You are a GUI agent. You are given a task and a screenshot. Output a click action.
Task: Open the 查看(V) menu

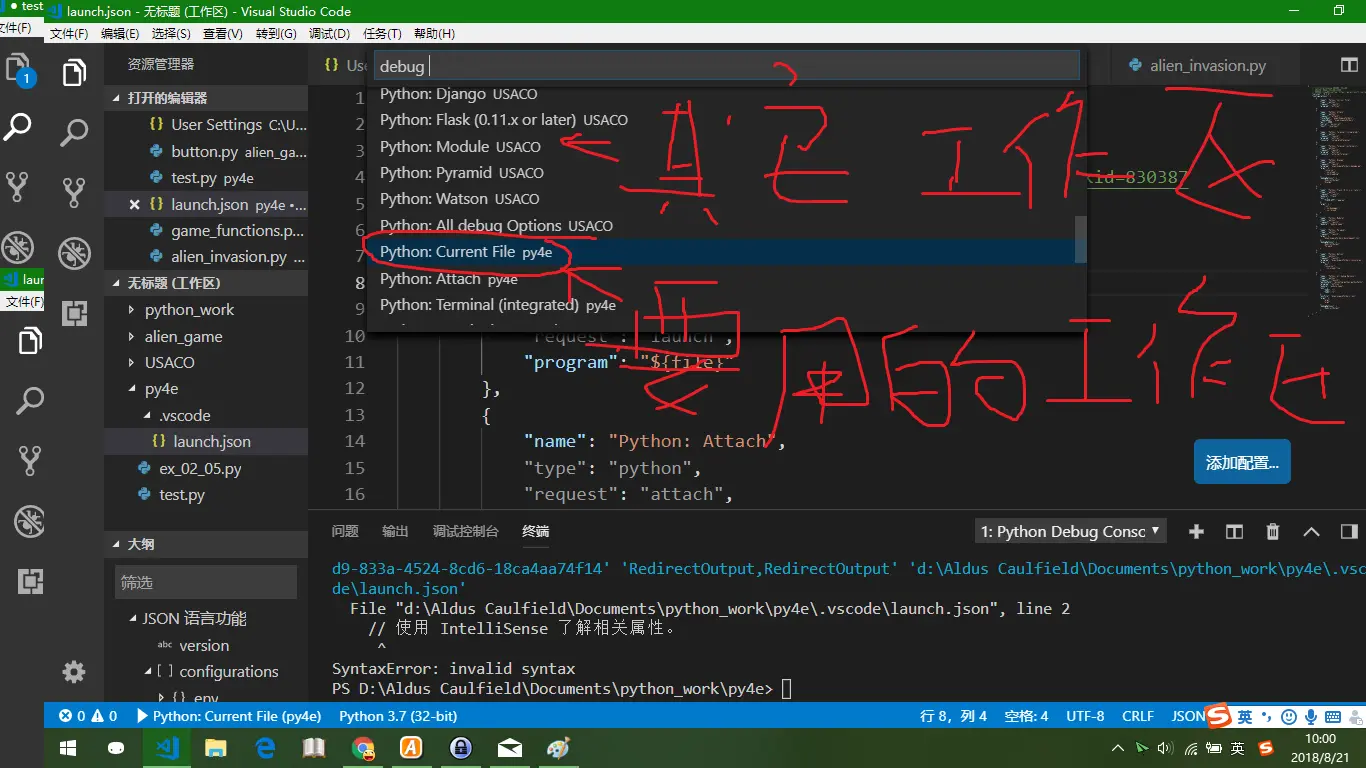tap(223, 33)
